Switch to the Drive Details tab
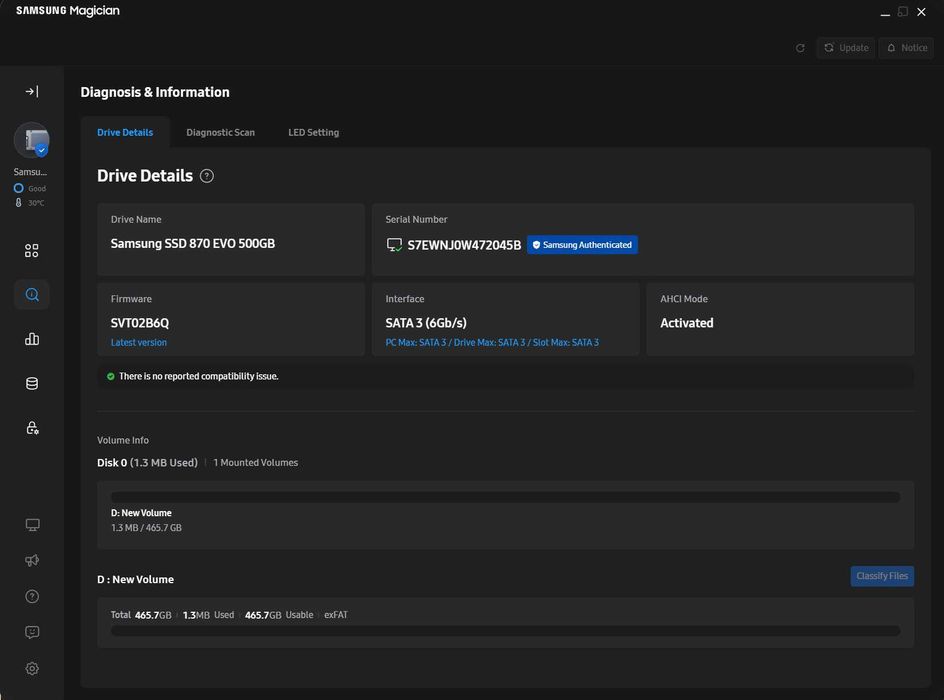Viewport: 944px width, 700px height. [x=125, y=132]
